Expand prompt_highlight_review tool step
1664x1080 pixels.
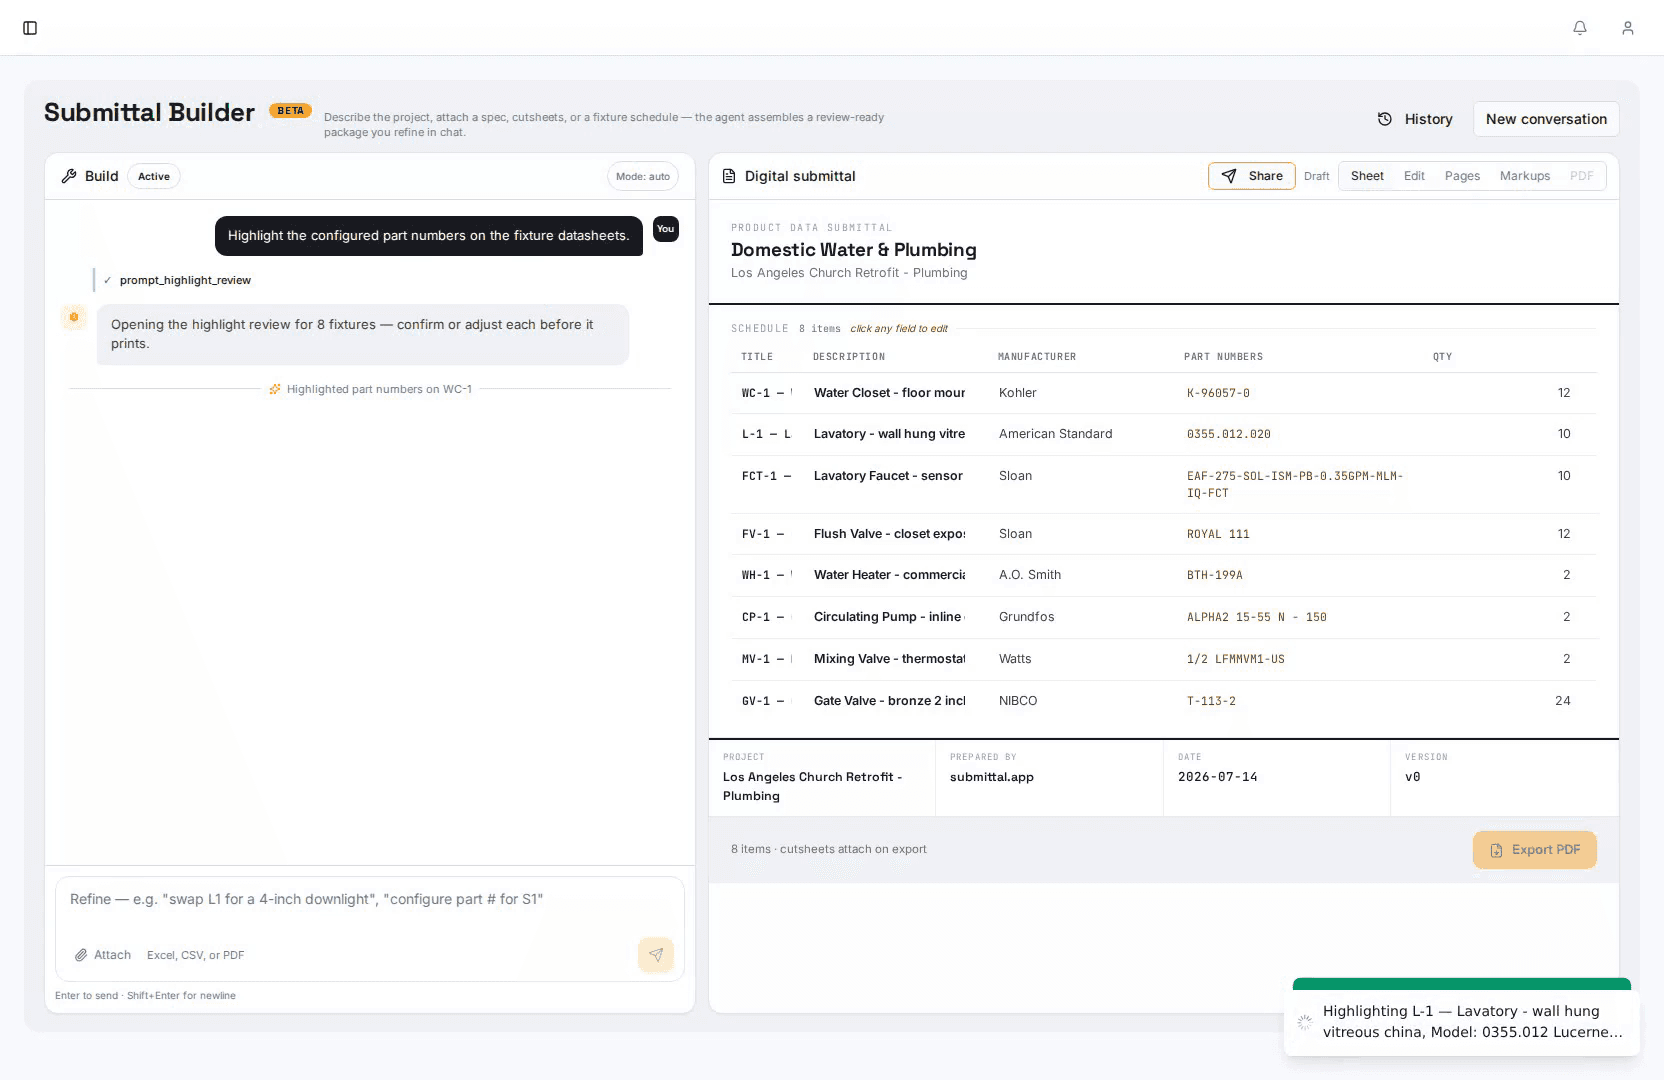[x=185, y=280]
